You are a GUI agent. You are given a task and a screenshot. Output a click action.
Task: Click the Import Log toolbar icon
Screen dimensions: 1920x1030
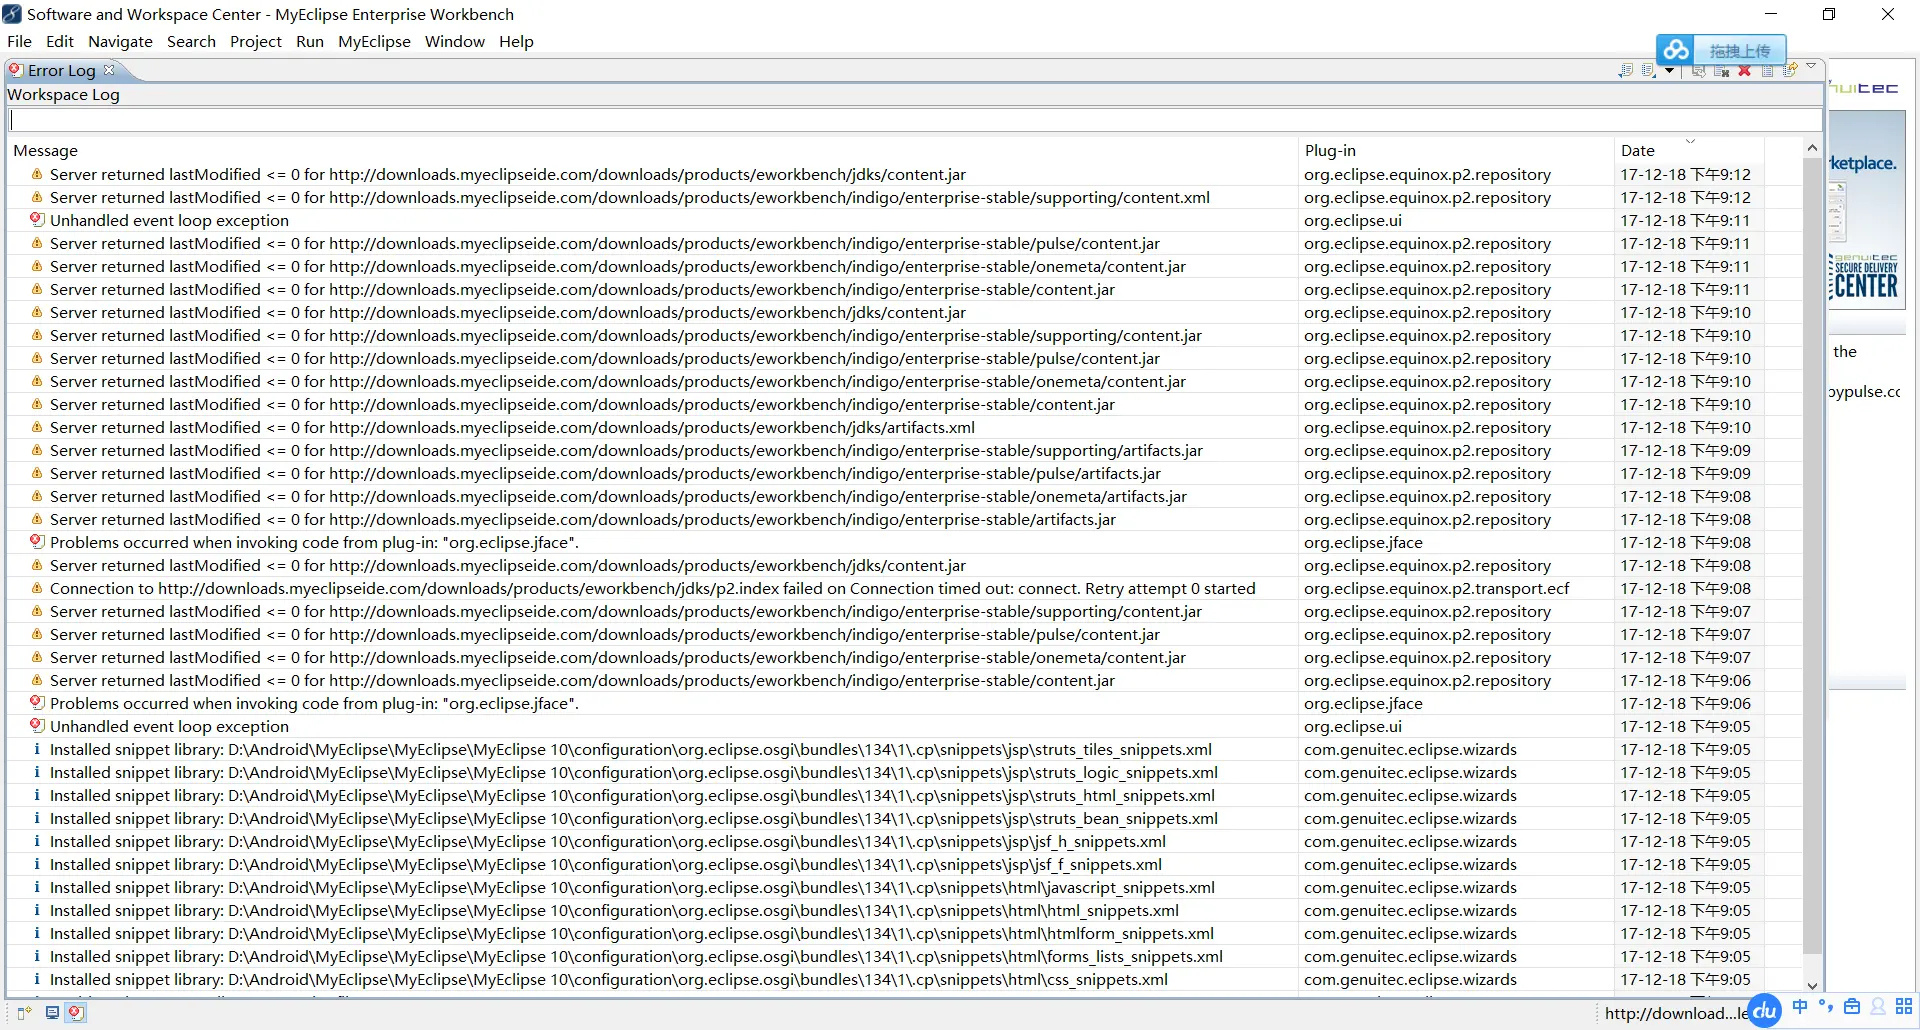pos(1648,70)
